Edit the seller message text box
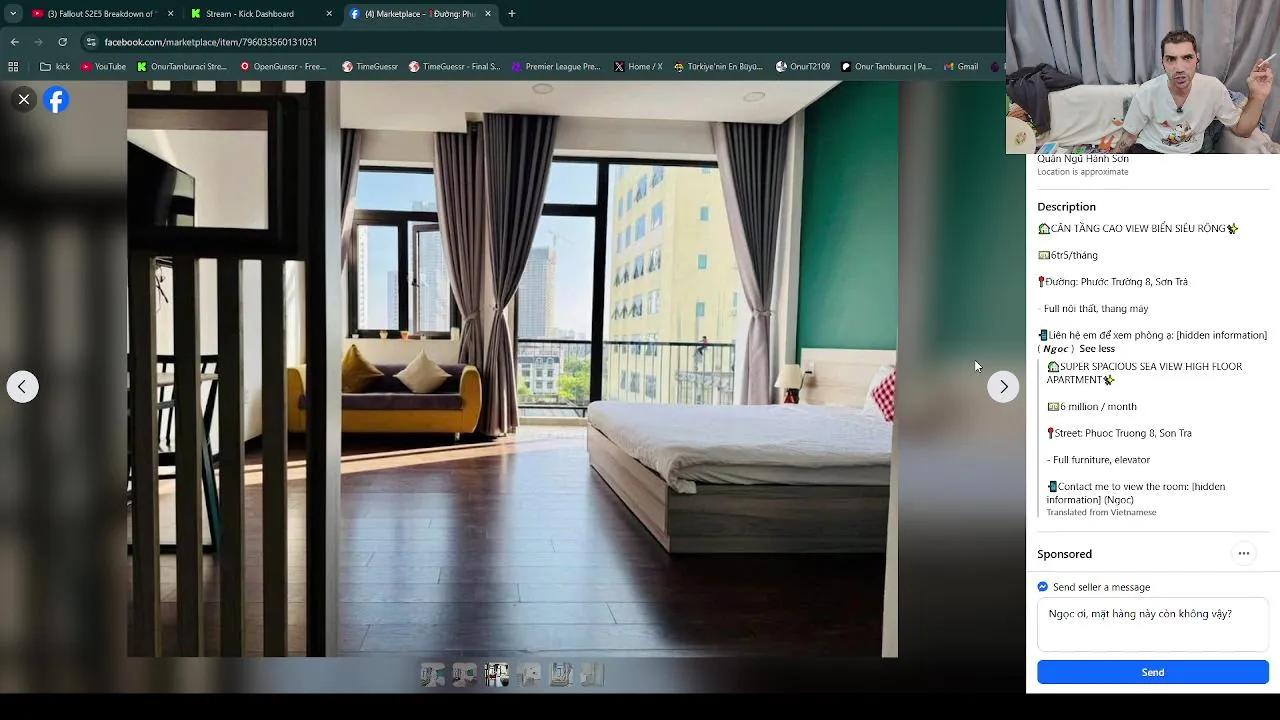The width and height of the screenshot is (1280, 720). click(1153, 625)
